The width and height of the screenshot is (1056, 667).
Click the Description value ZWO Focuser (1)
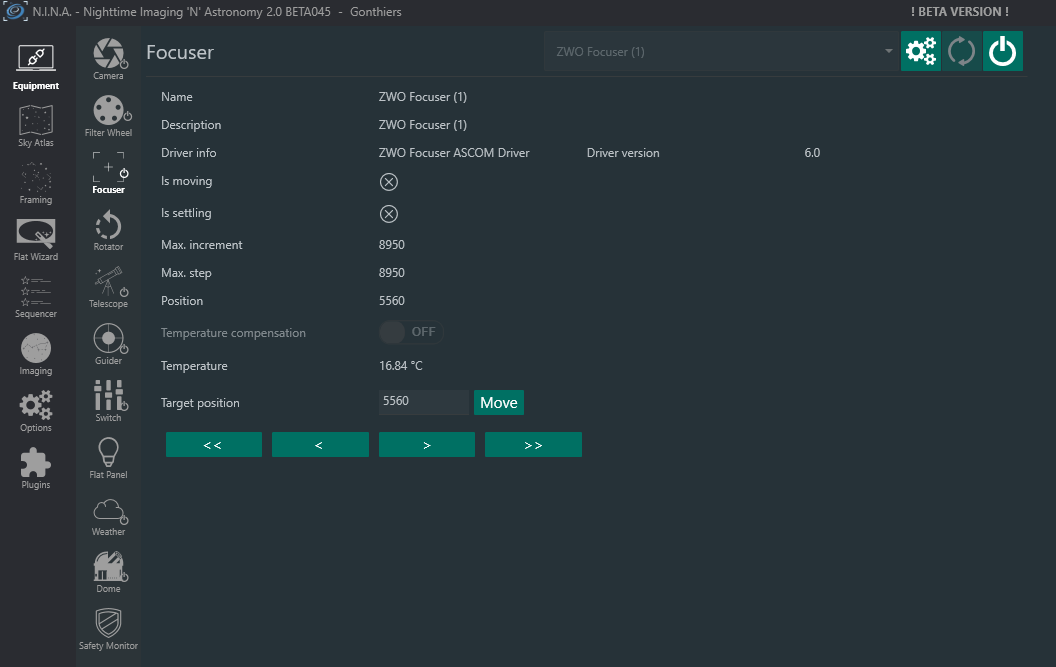coord(423,125)
